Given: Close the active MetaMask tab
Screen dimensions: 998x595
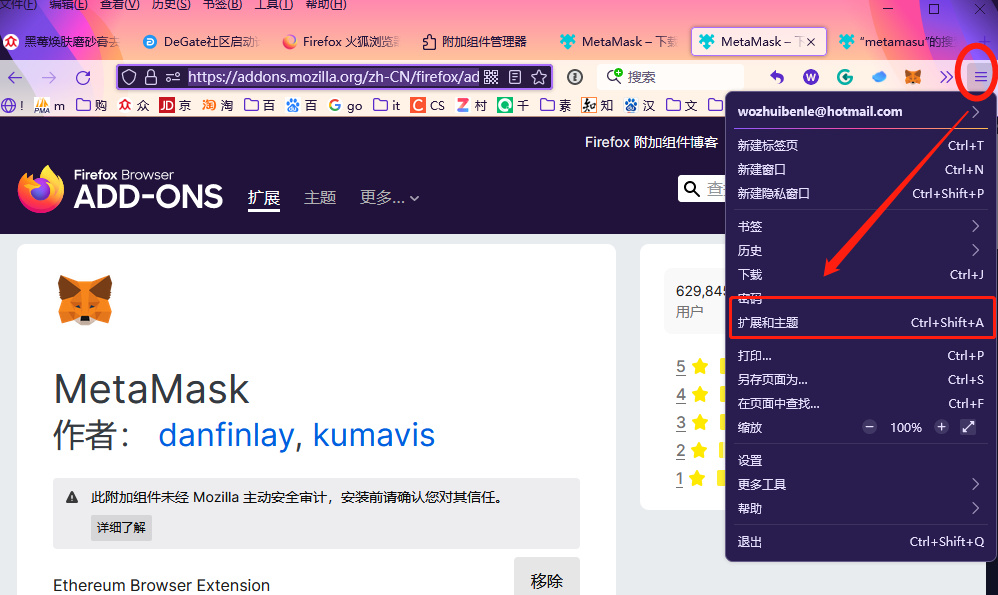Looking at the screenshot, I should click(811, 42).
